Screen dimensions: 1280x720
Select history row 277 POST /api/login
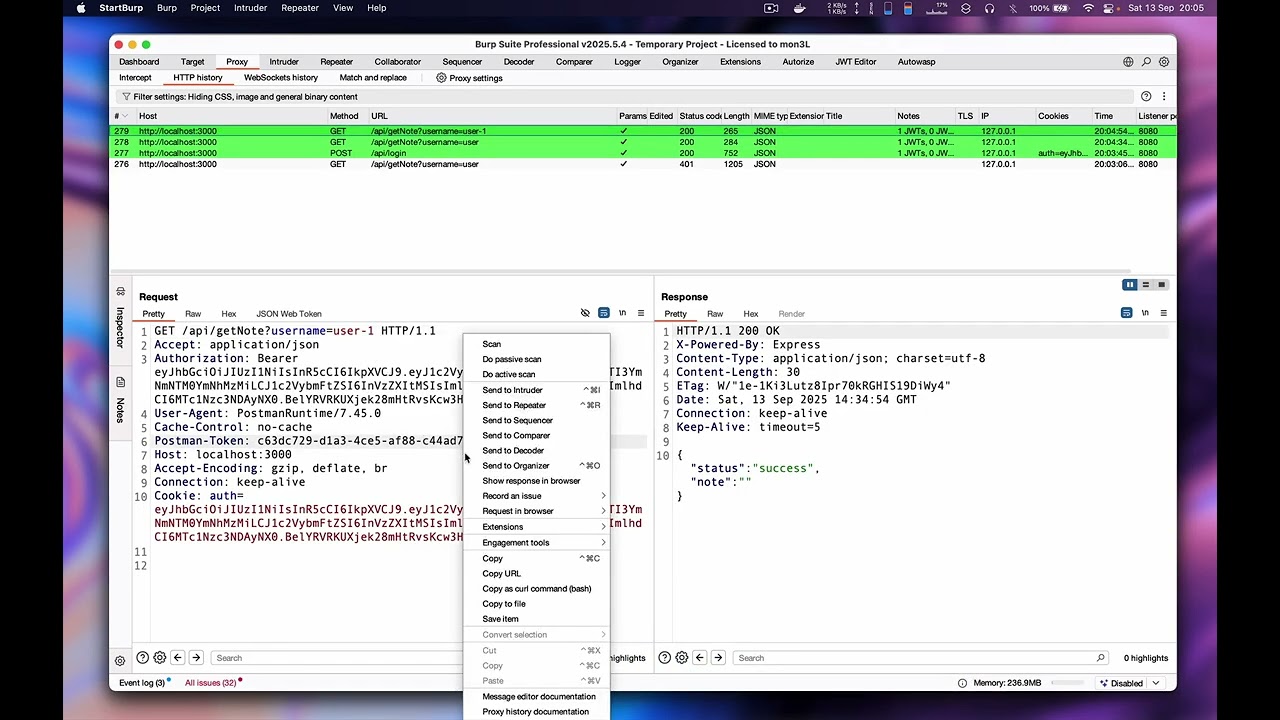[x=642, y=153]
